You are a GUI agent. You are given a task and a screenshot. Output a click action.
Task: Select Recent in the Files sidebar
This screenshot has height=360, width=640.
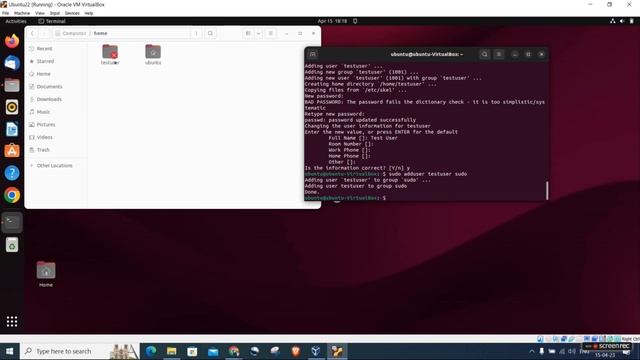tap(56, 49)
